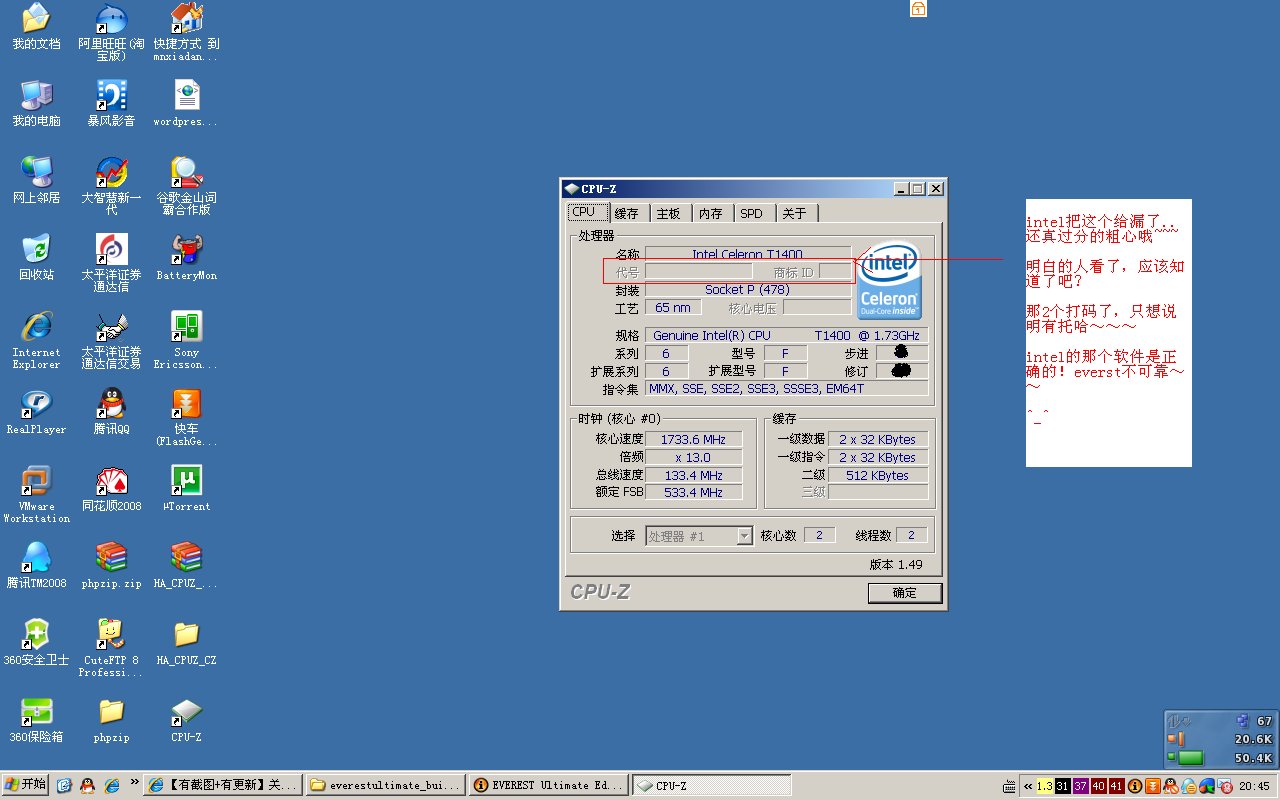Open the µTorrent desktop shortcut
Image resolution: width=1280 pixels, height=800 pixels.
coord(186,481)
